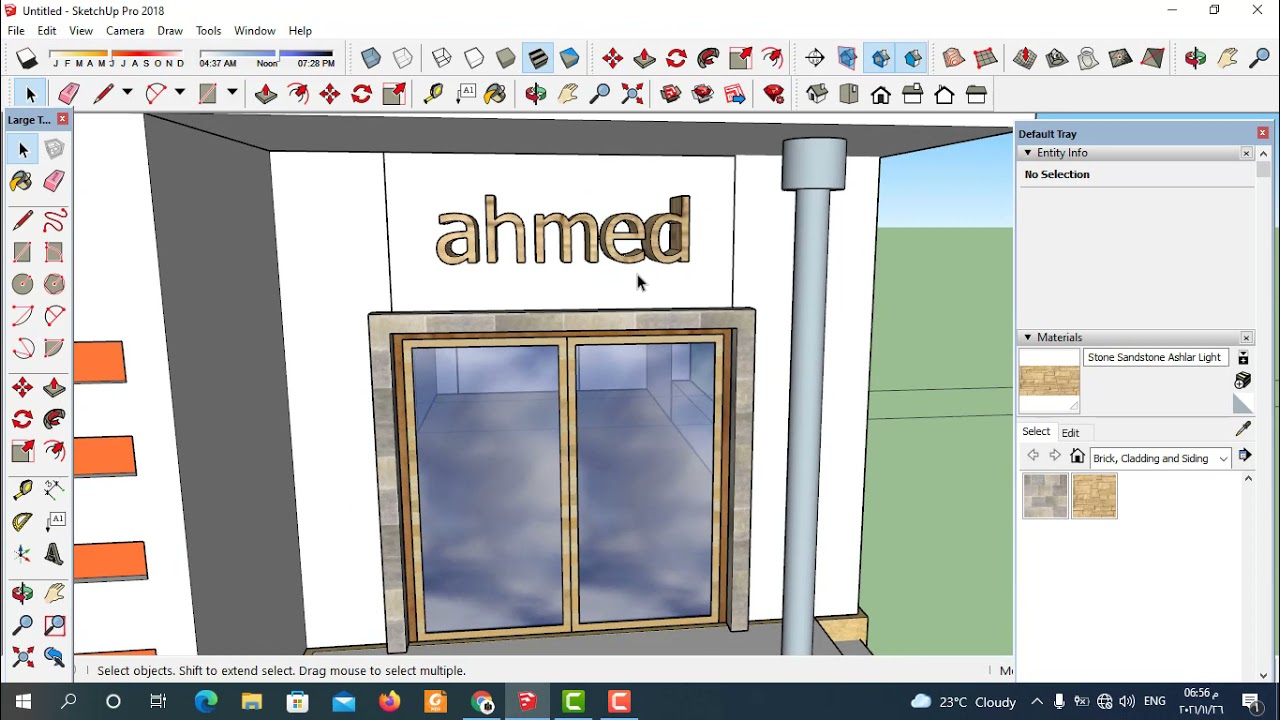Image resolution: width=1280 pixels, height=720 pixels.
Task: Choose the 3D Text tool
Action: 54,555
